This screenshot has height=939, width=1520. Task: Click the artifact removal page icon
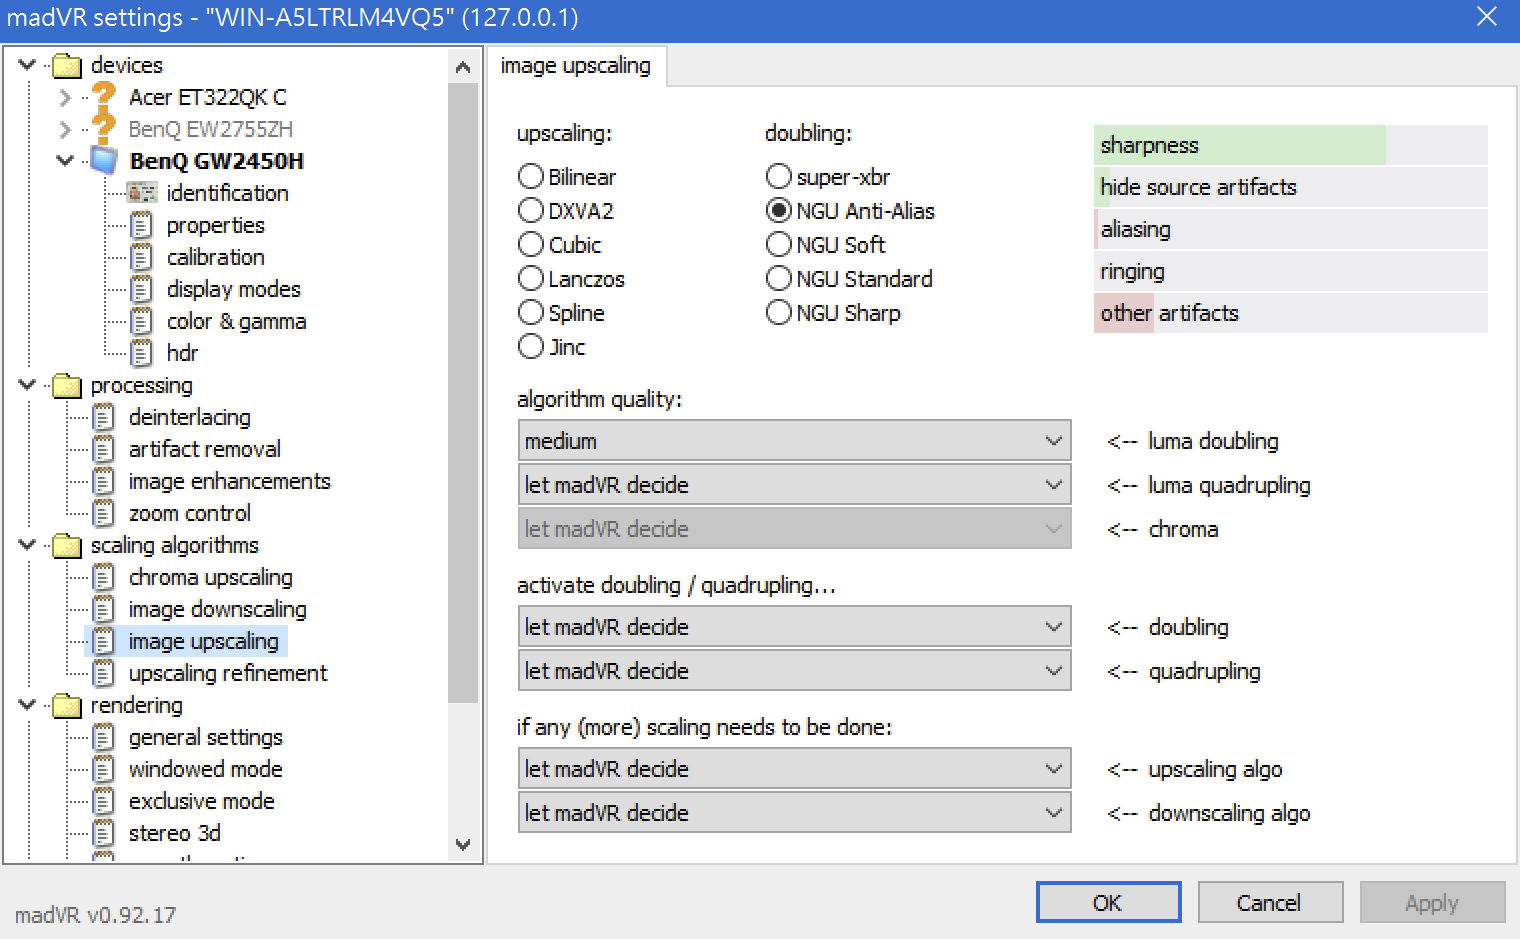103,449
